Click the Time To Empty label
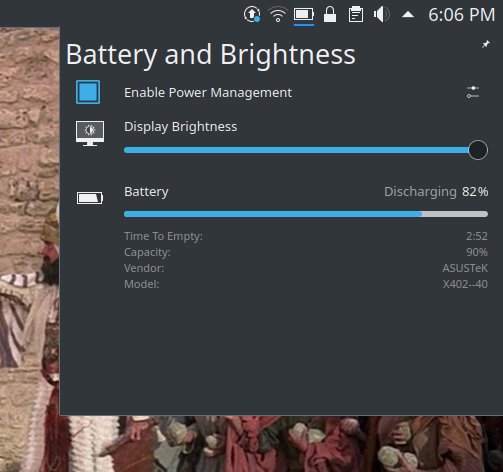 (x=163, y=236)
